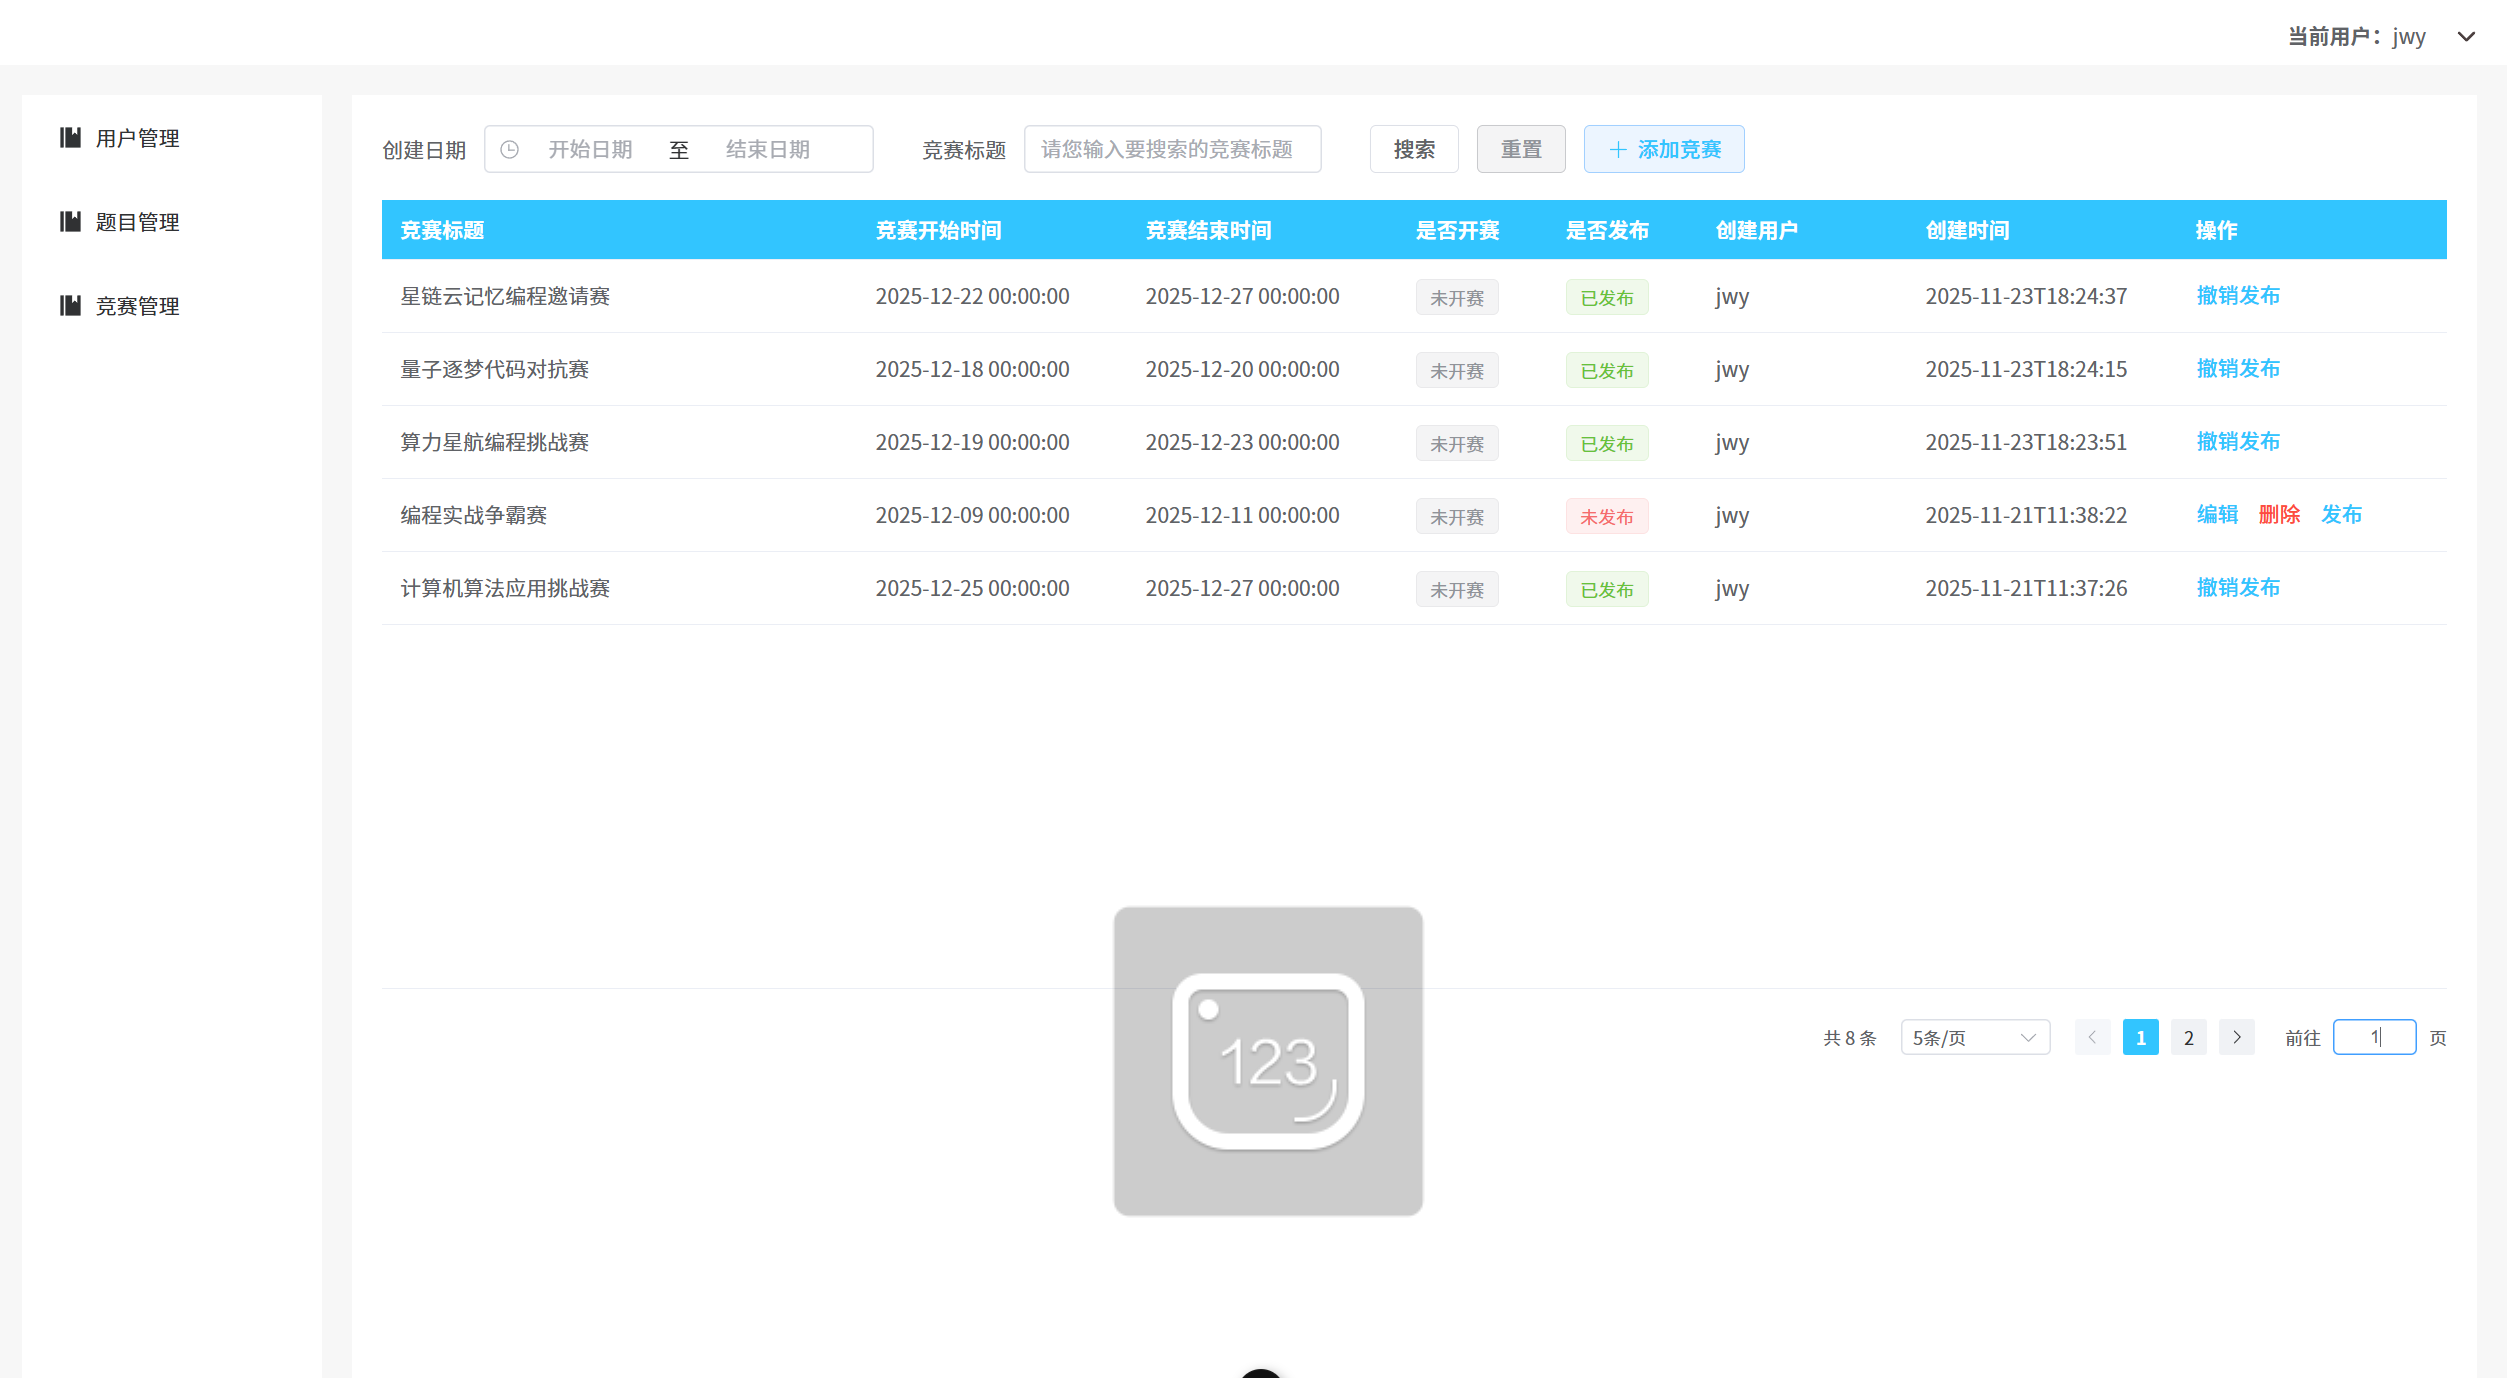The height and width of the screenshot is (1378, 2517).
Task: Click the 添加竞赛 add competition button
Action: 1663,150
